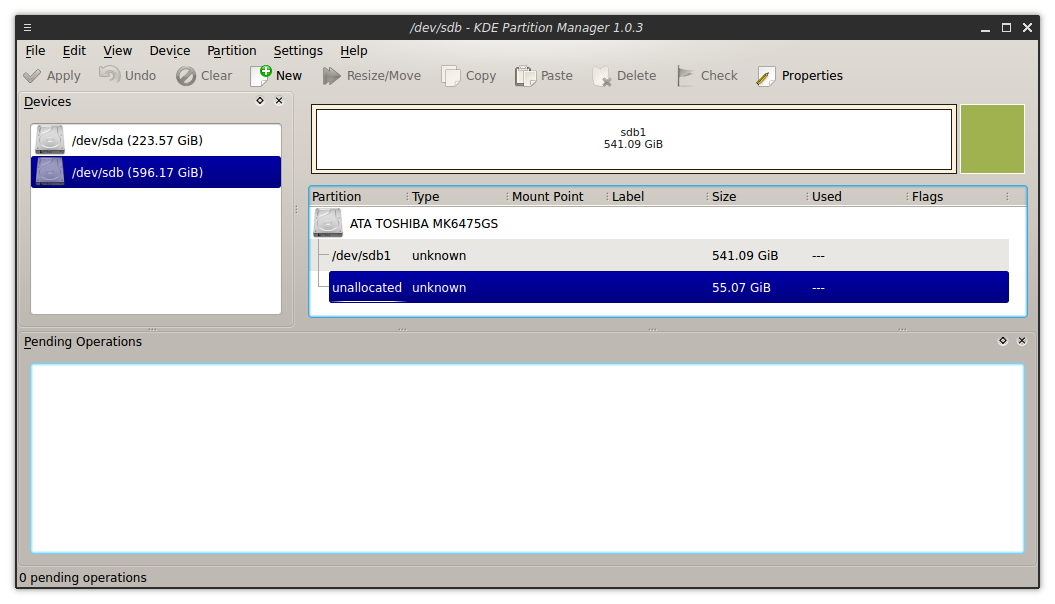Close the Pending Operations panel
Viewport: 1055px width, 604px height.
[1022, 340]
